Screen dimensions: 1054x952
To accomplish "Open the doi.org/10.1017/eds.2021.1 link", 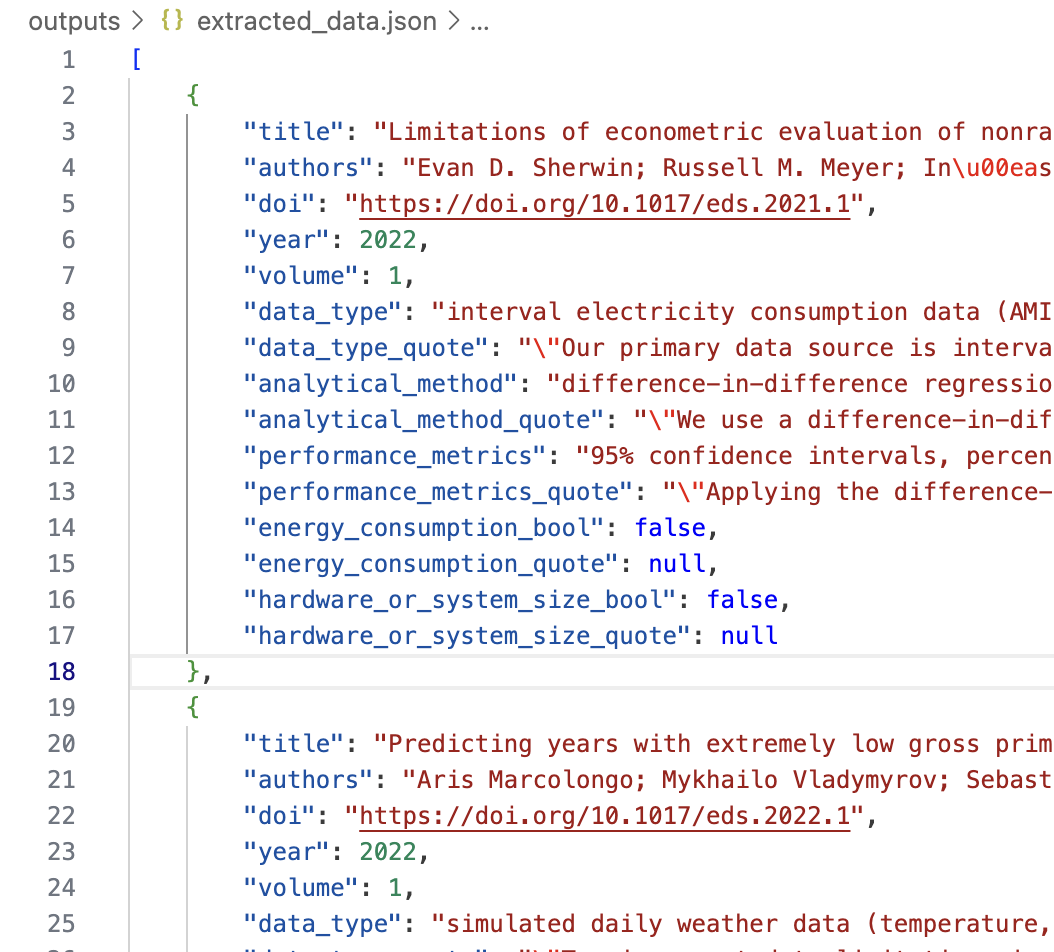I will click(604, 204).
